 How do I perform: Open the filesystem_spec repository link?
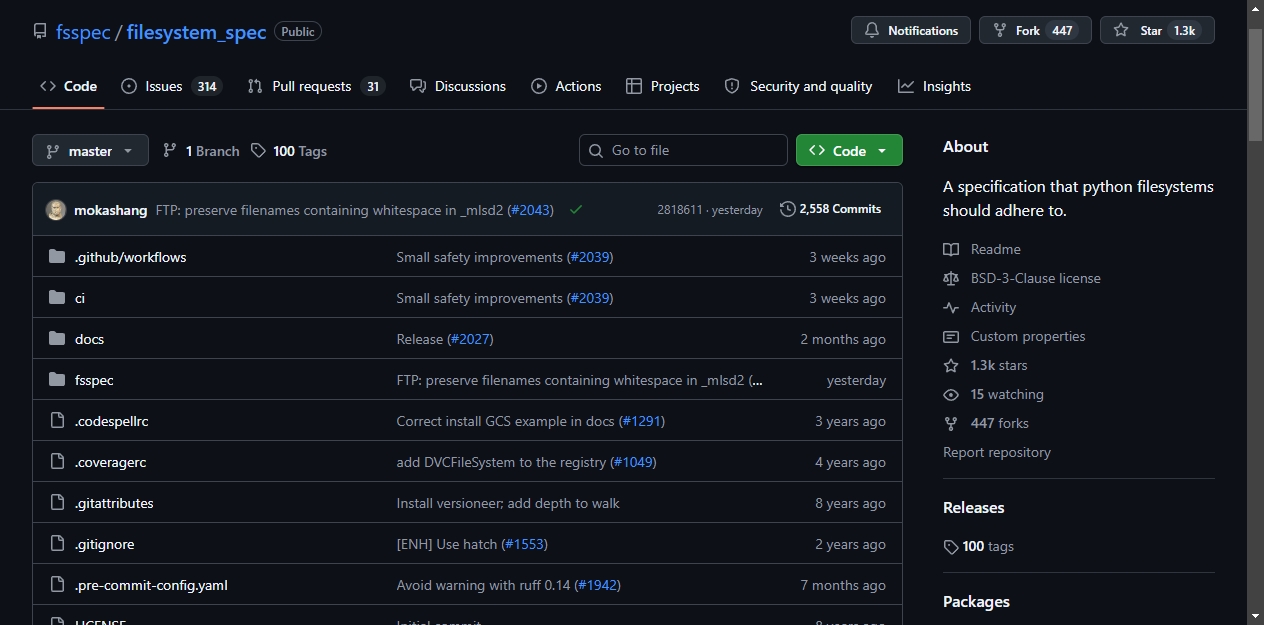(196, 32)
